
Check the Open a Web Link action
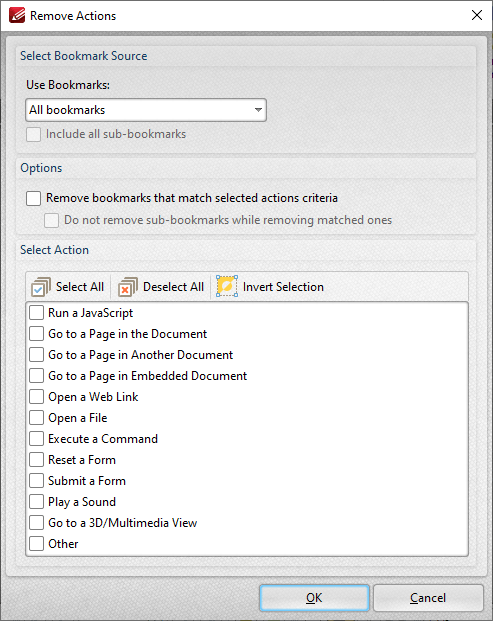tap(36, 397)
